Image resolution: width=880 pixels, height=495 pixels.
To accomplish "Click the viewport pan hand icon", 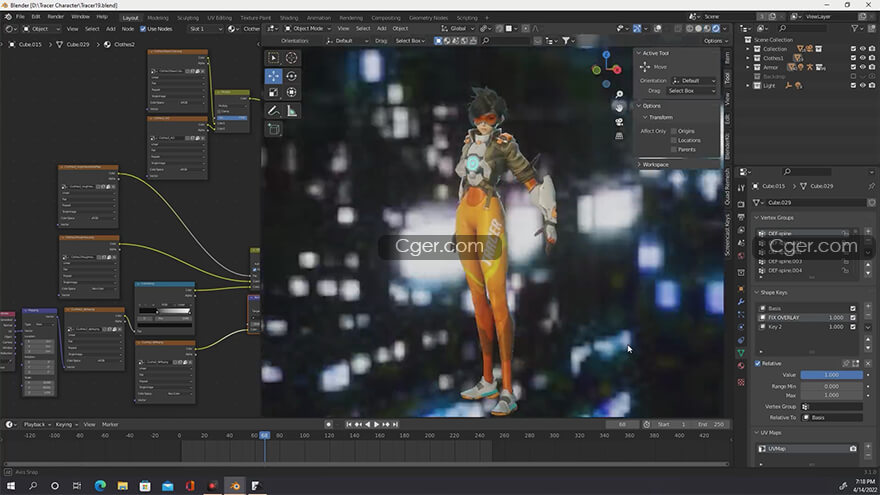I will click(619, 108).
